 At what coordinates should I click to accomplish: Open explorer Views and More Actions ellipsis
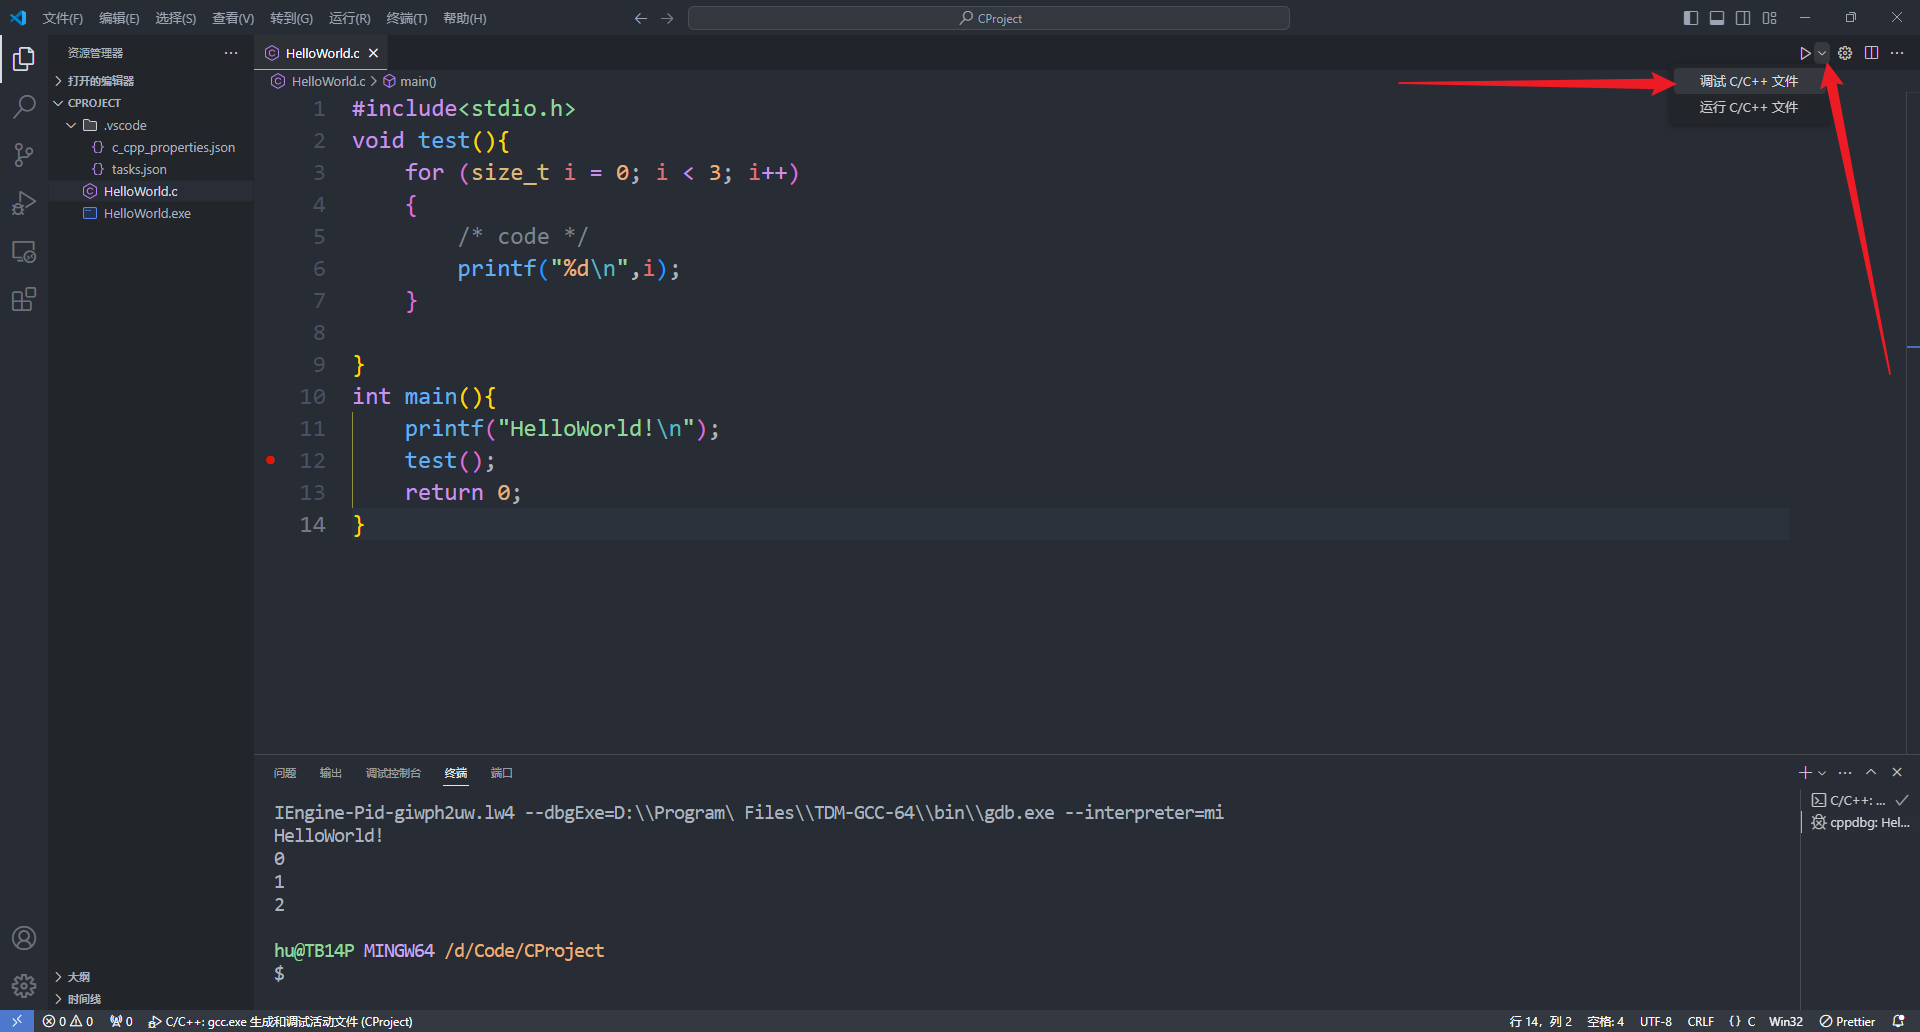click(x=231, y=53)
